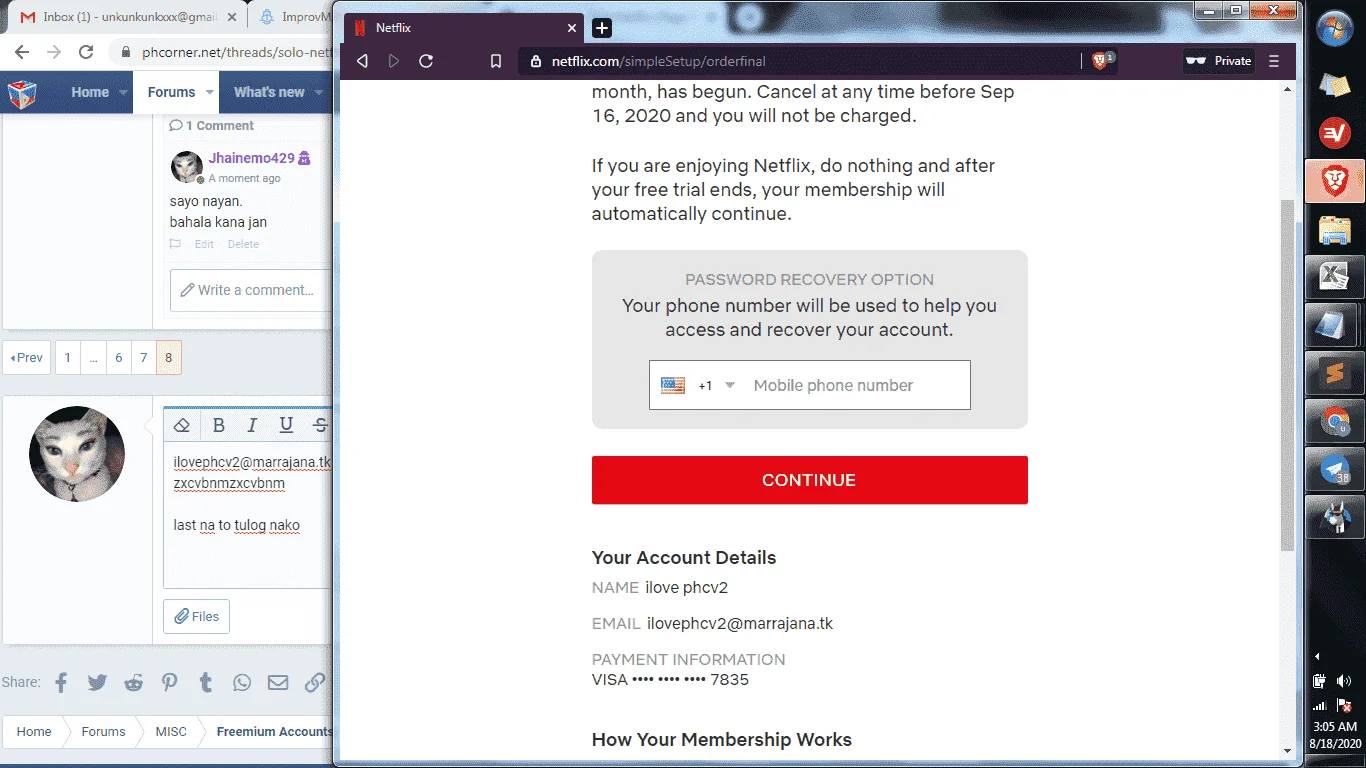
Task: Show hidden system tray icons
Action: 1317,657
